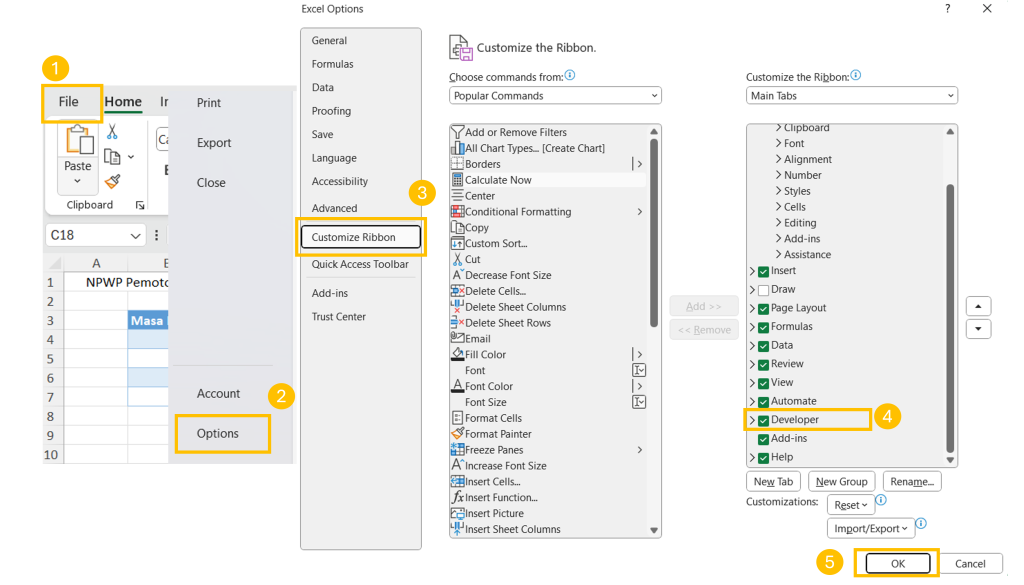This screenshot has width=1024, height=585.
Task: Click the OK button
Action: [897, 564]
